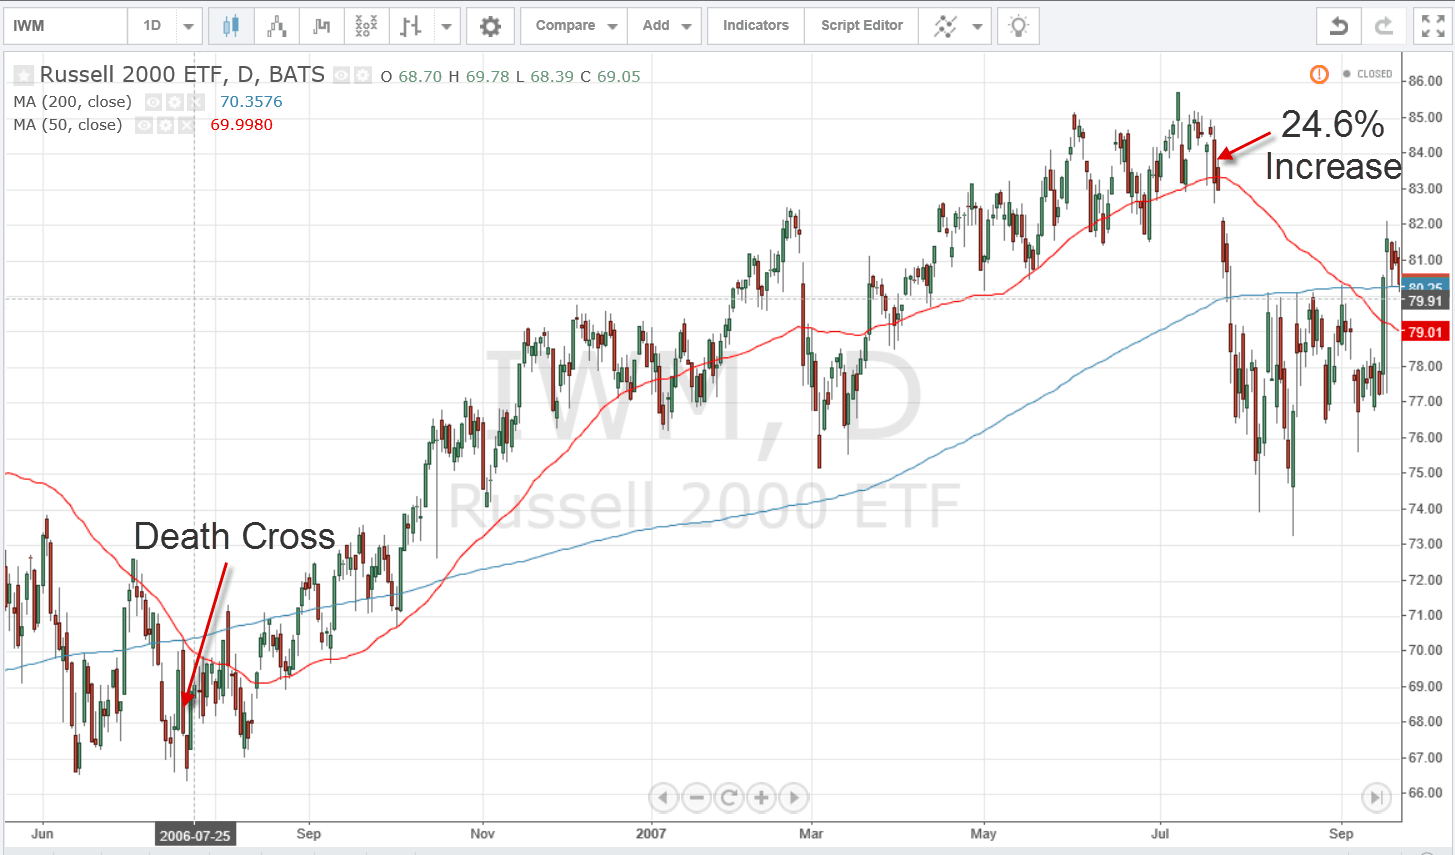Image resolution: width=1455 pixels, height=855 pixels.
Task: Switch to the Script Editor
Action: pos(860,25)
